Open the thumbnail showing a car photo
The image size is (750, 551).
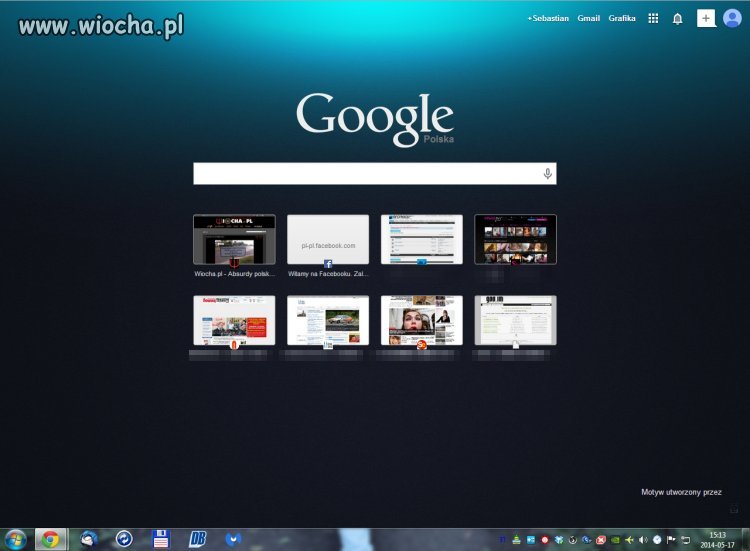point(328,320)
